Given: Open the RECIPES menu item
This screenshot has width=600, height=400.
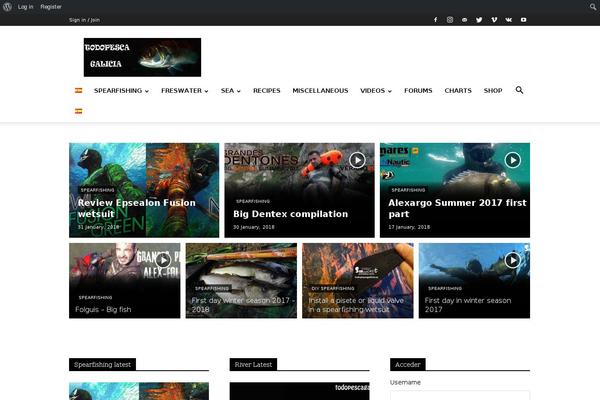Looking at the screenshot, I should (x=267, y=91).
